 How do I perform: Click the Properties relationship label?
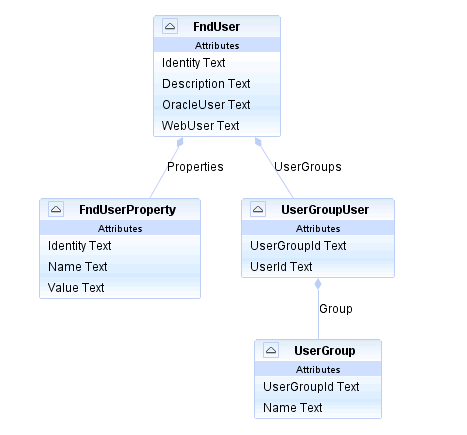click(195, 167)
